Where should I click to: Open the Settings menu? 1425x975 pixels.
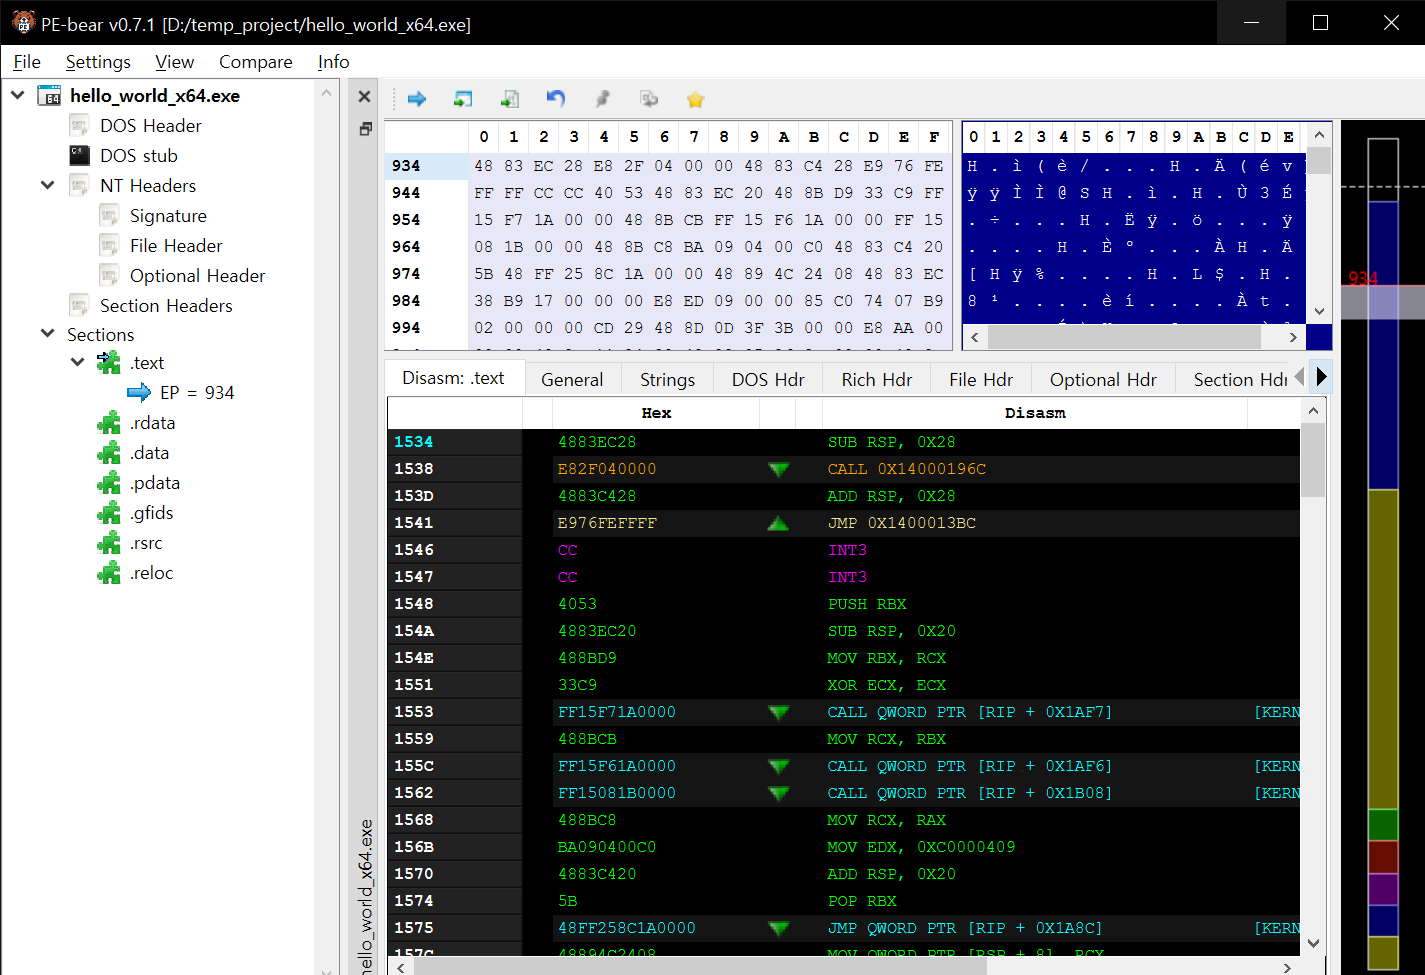click(x=98, y=62)
